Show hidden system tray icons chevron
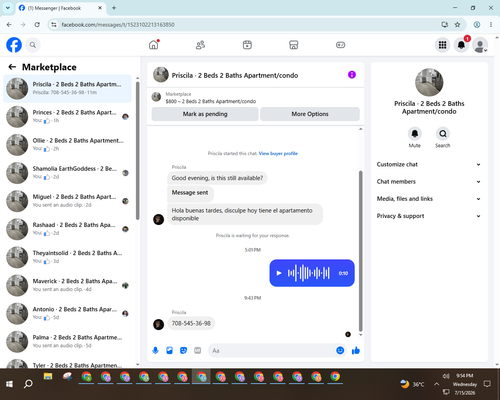 (x=436, y=384)
